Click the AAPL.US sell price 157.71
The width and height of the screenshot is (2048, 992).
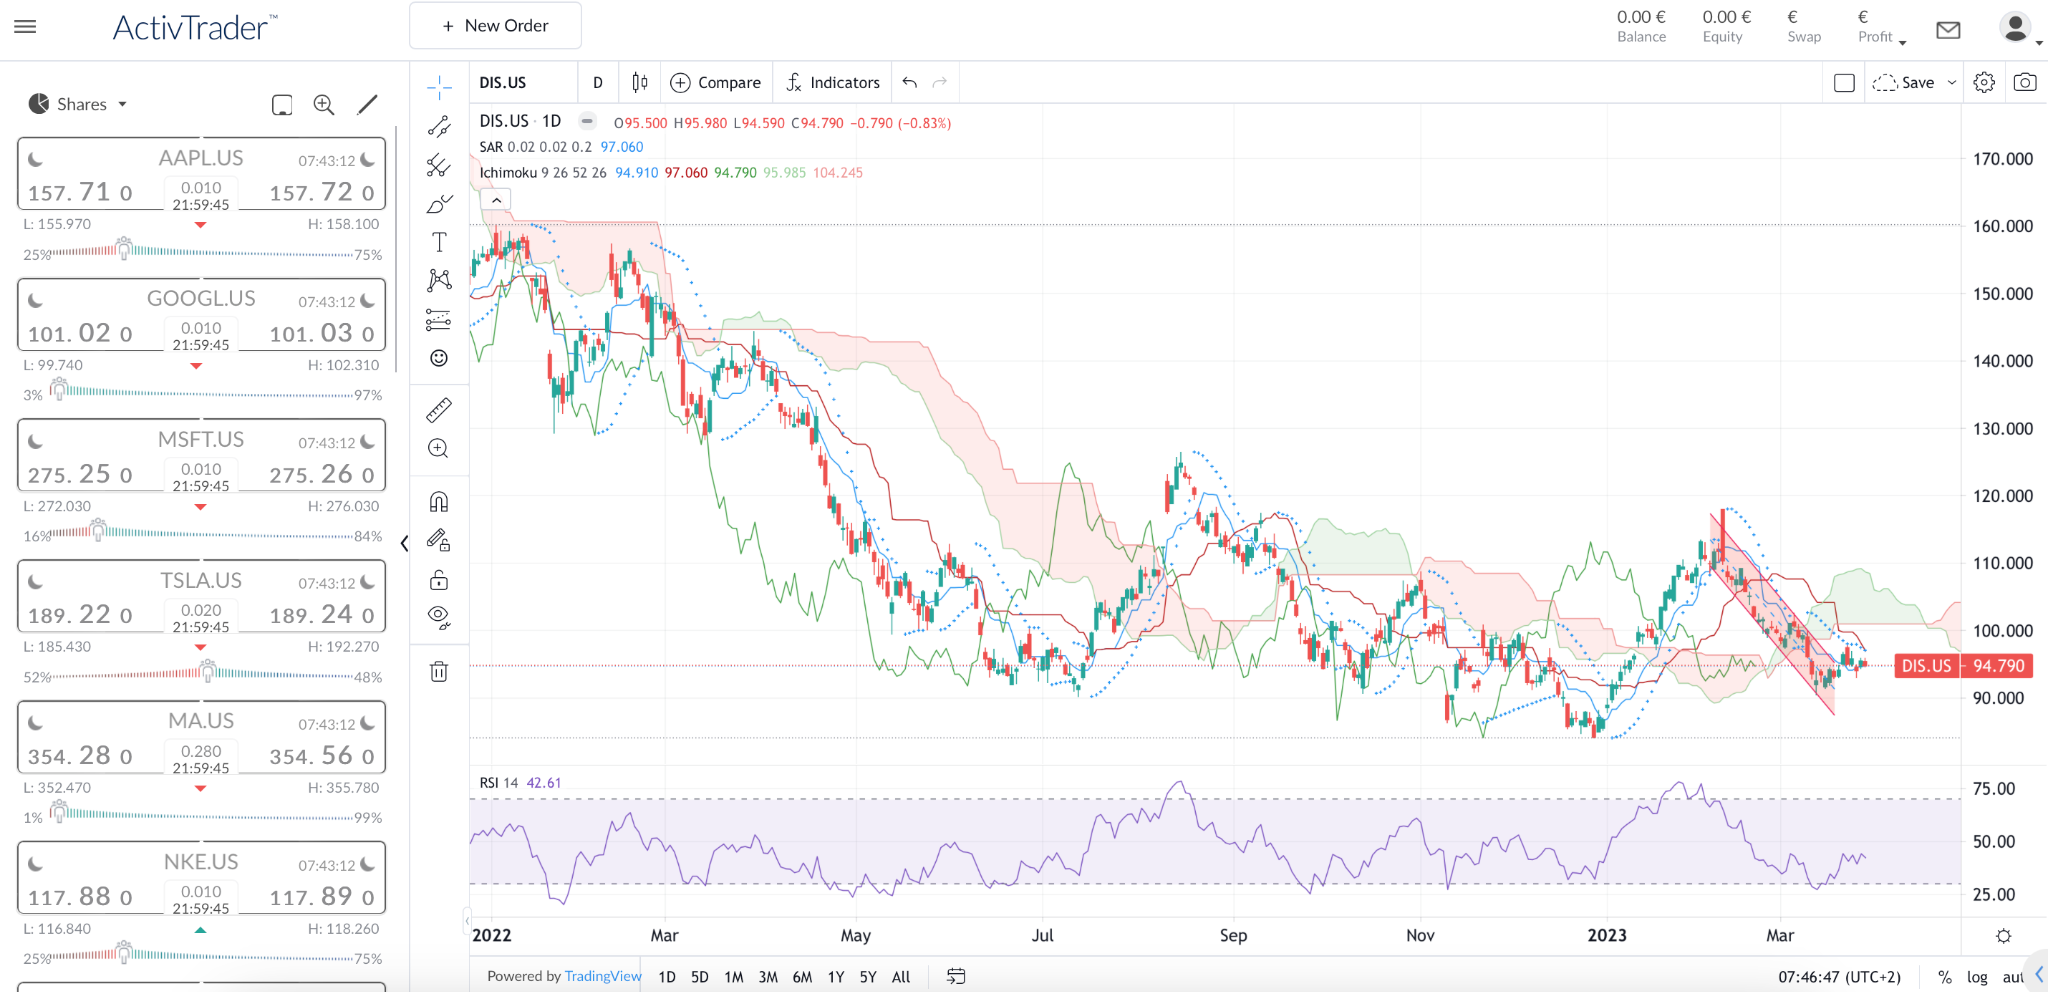80,192
